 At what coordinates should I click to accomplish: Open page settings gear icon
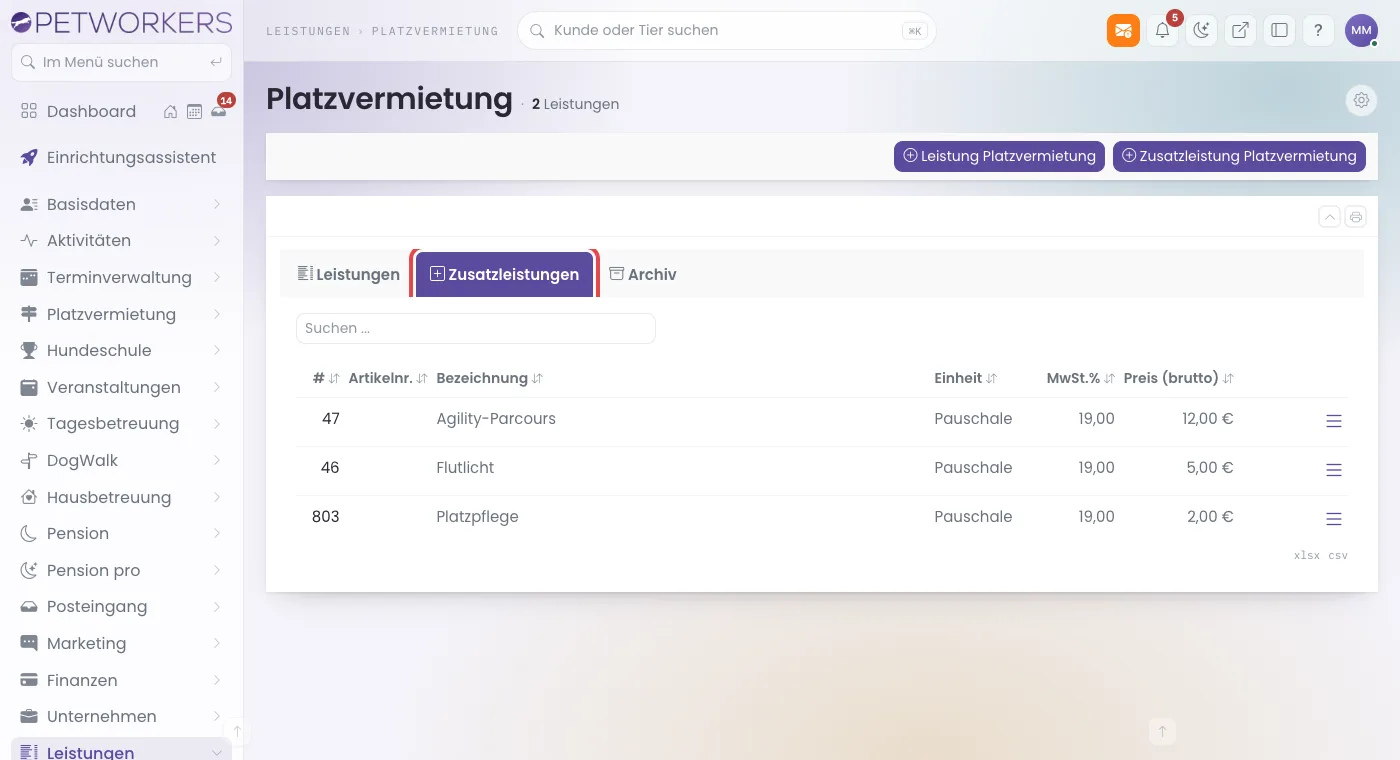point(1361,100)
